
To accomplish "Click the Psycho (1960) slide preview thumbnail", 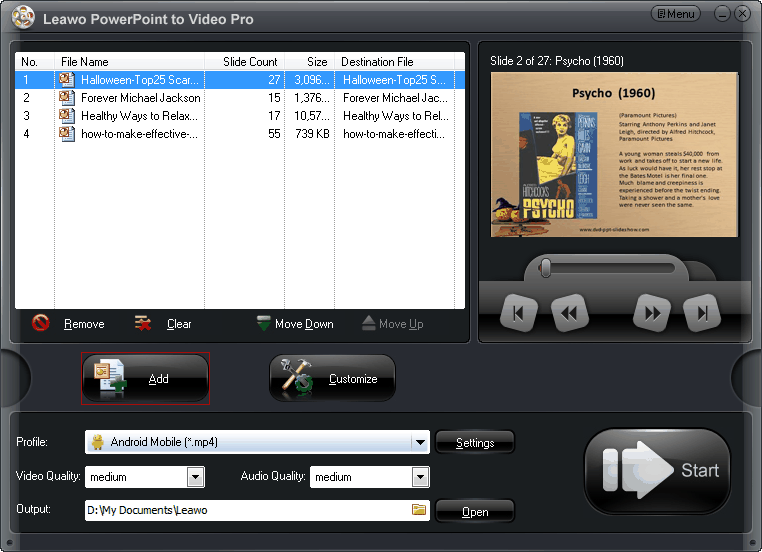I will point(614,155).
